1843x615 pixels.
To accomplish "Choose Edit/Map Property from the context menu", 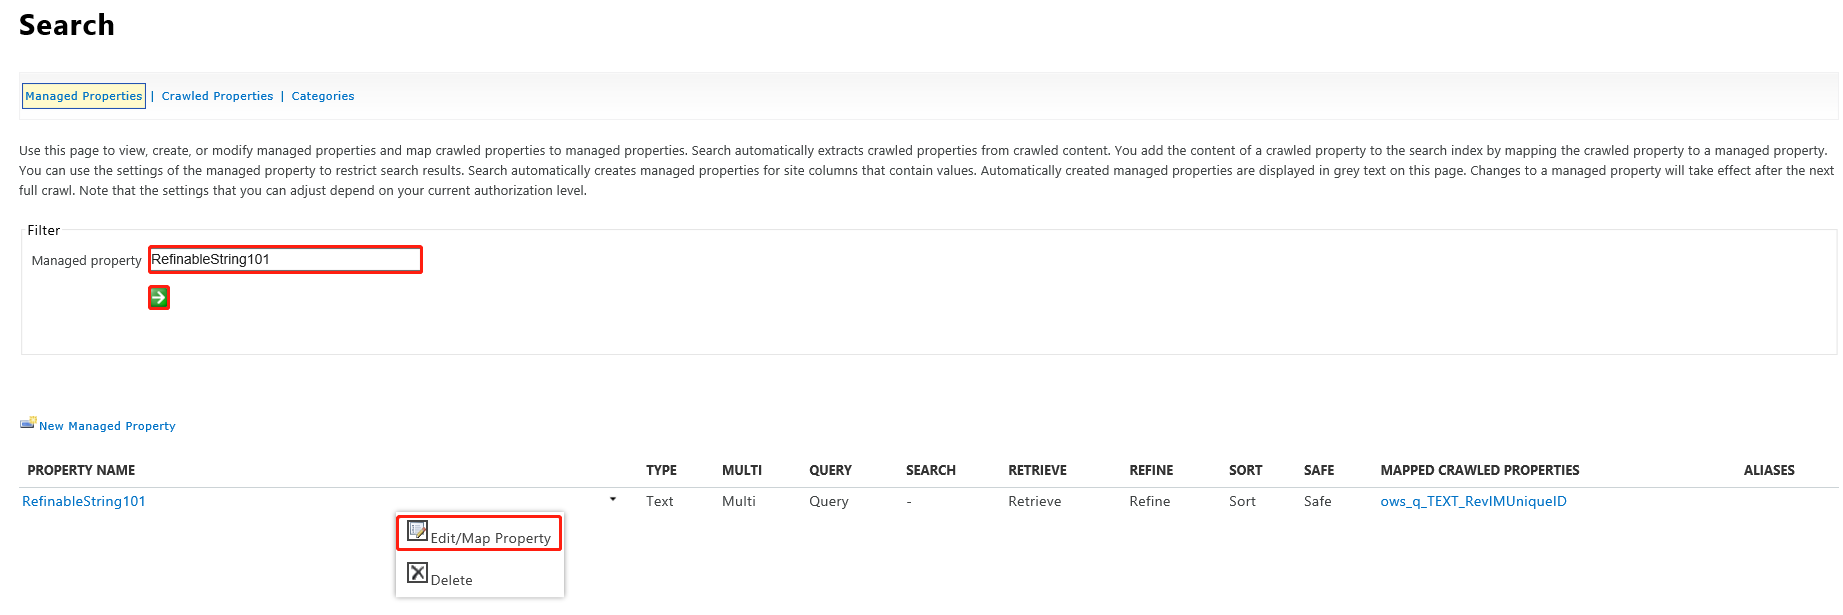I will tap(490, 538).
